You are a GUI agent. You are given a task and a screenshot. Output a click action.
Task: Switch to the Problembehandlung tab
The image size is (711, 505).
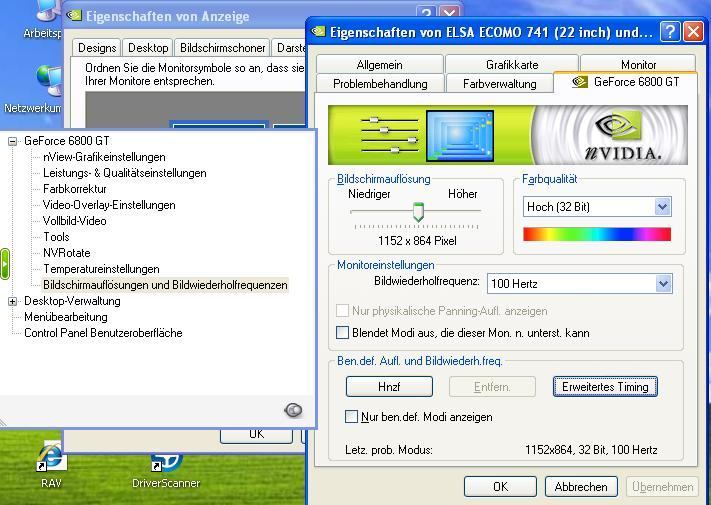point(380,84)
